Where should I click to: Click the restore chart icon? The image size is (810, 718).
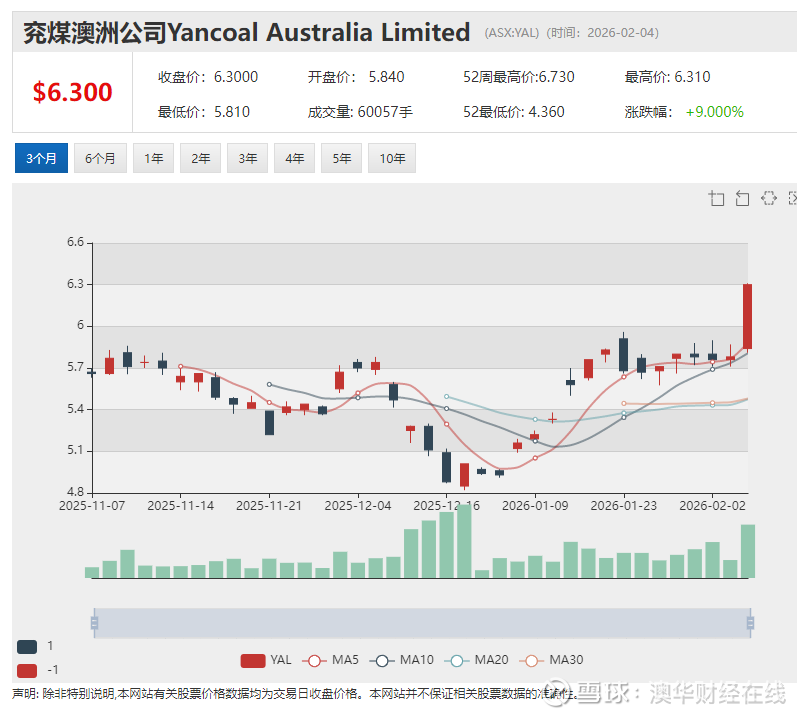(x=769, y=198)
